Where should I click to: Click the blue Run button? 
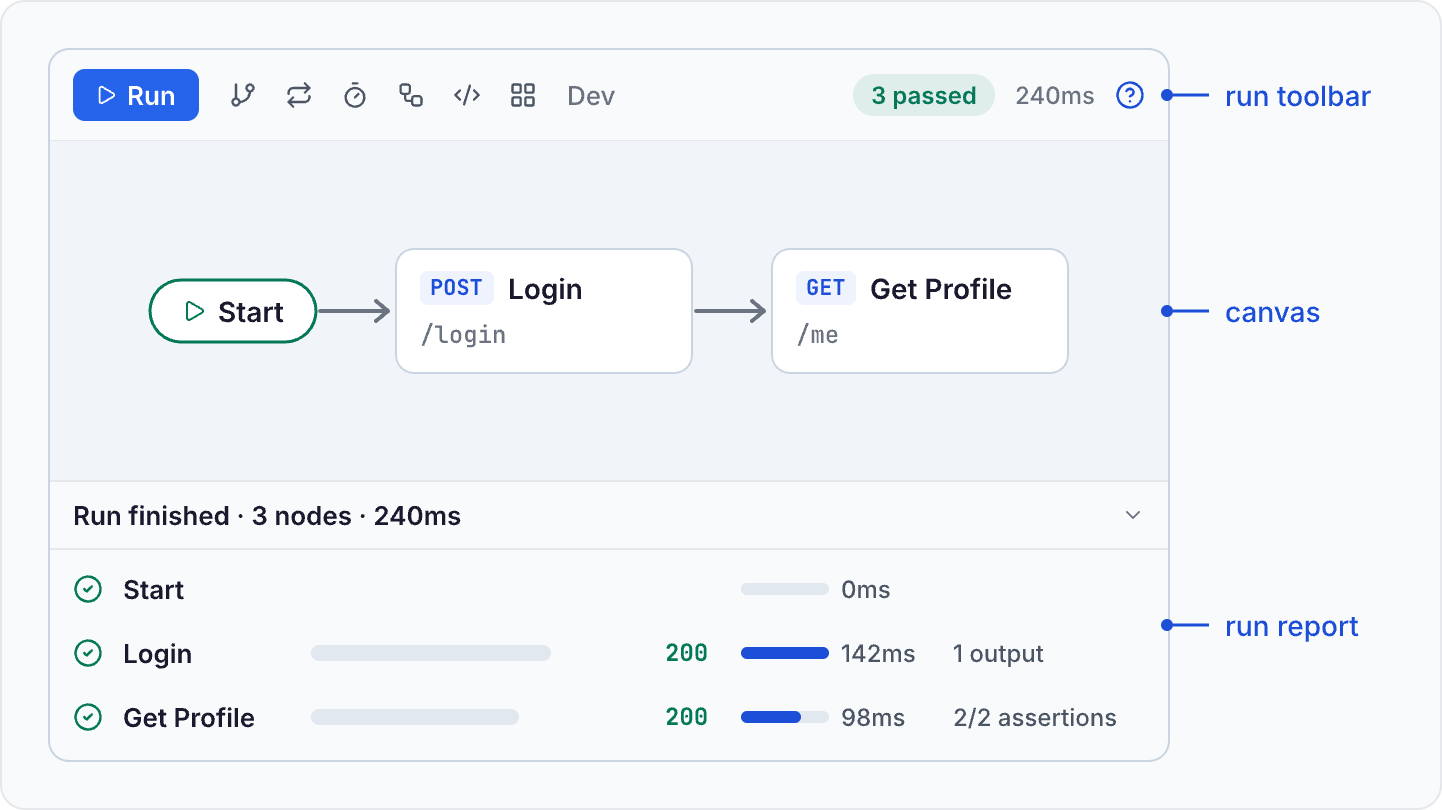click(136, 96)
